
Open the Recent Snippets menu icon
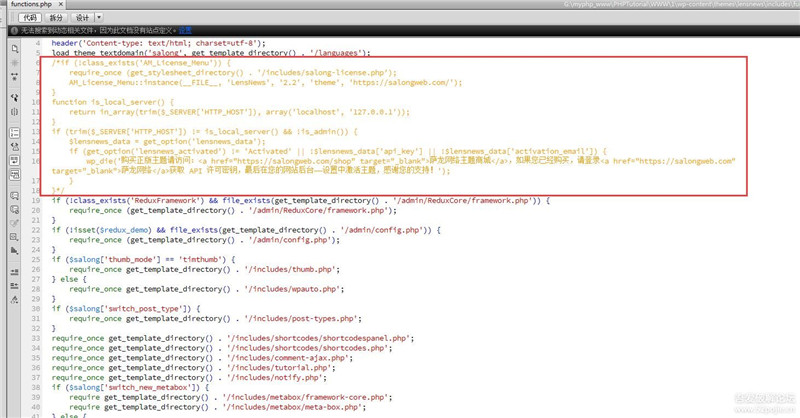15,237
